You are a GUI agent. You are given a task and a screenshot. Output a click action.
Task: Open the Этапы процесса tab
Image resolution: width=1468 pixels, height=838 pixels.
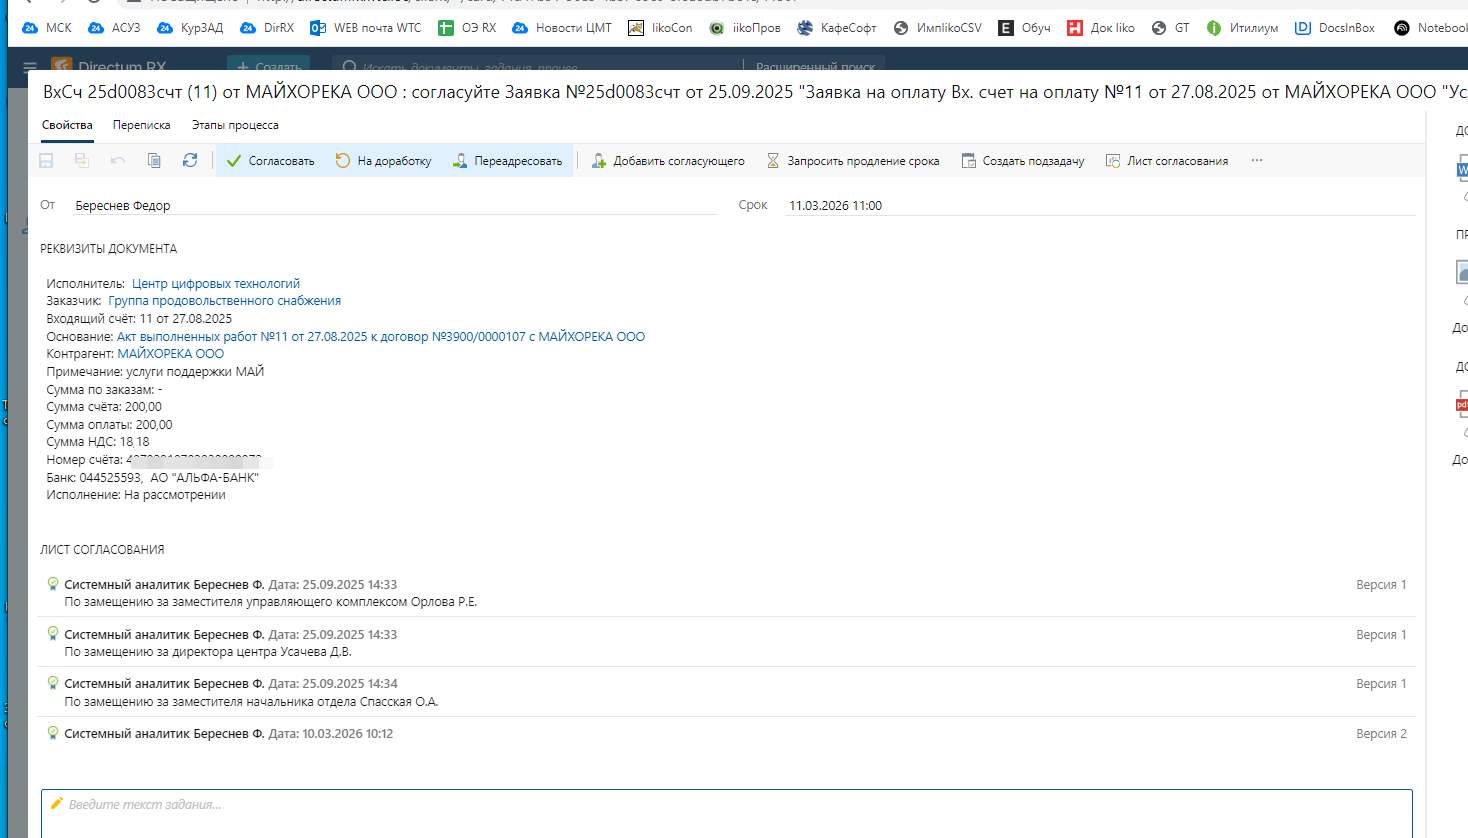pos(235,125)
